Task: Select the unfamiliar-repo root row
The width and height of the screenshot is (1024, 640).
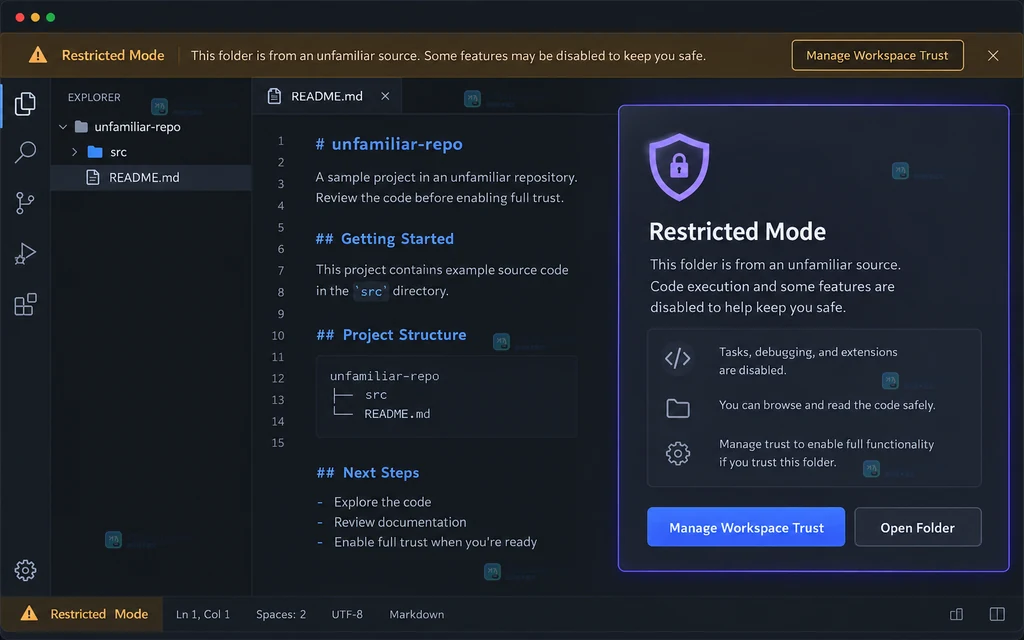Action: tap(151, 127)
